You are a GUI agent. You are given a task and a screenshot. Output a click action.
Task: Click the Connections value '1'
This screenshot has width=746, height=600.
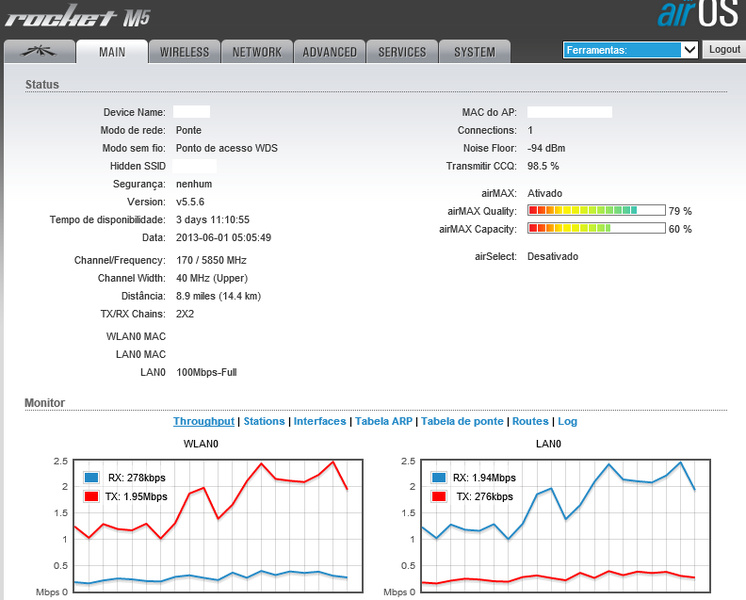(530, 130)
